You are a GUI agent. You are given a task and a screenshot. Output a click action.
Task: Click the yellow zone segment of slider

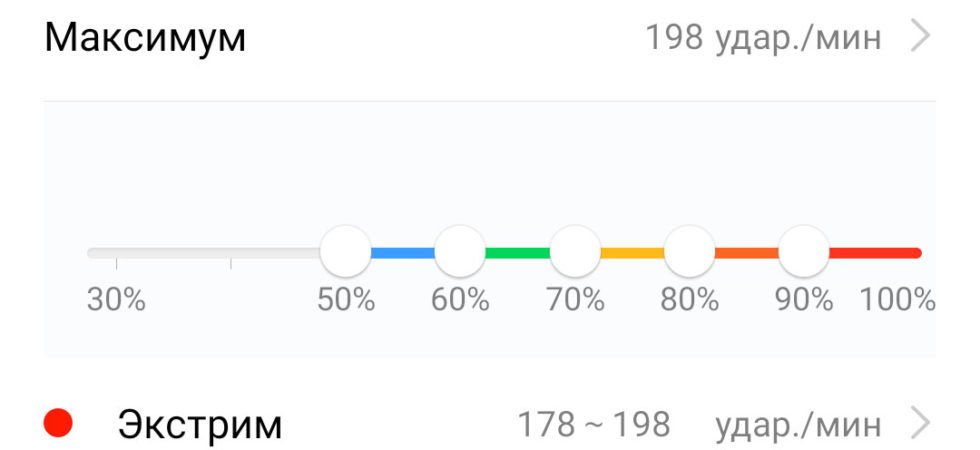click(x=632, y=252)
